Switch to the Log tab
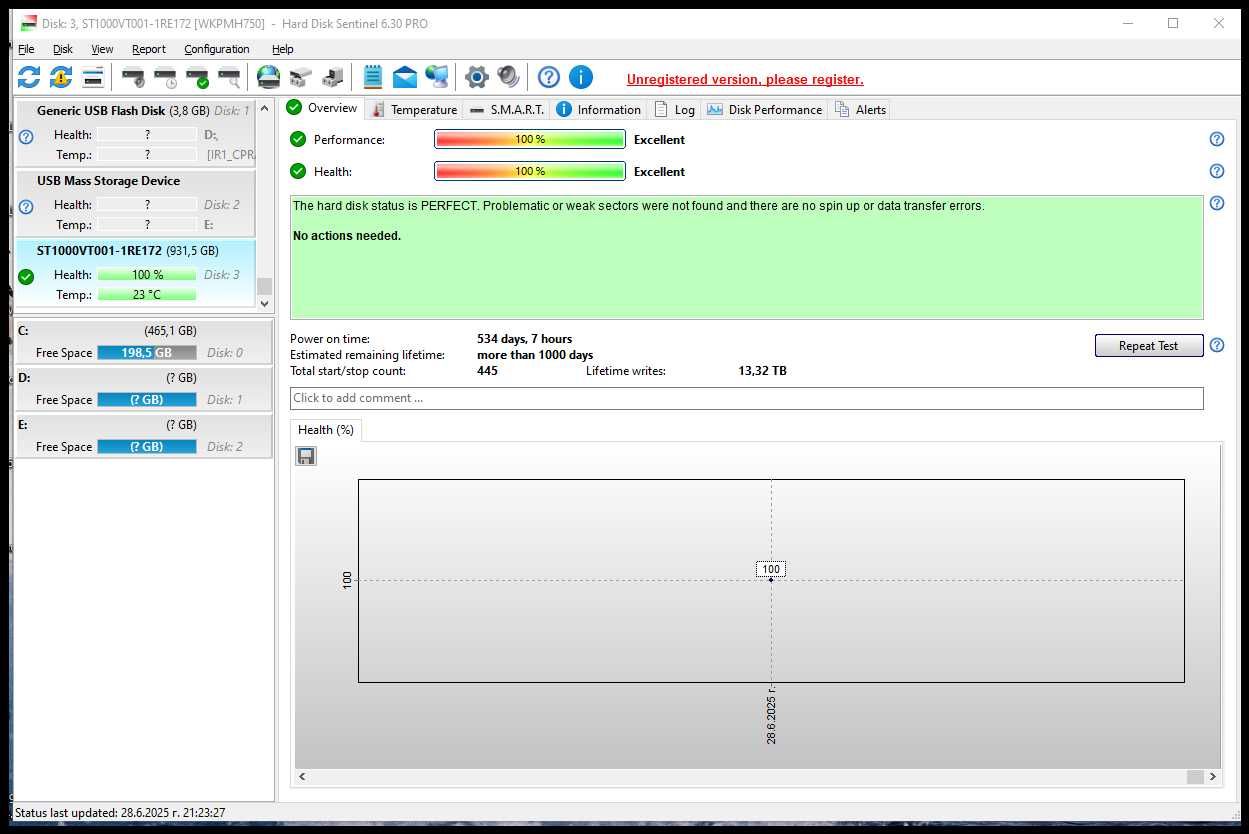This screenshot has height=834, width=1249. (675, 110)
